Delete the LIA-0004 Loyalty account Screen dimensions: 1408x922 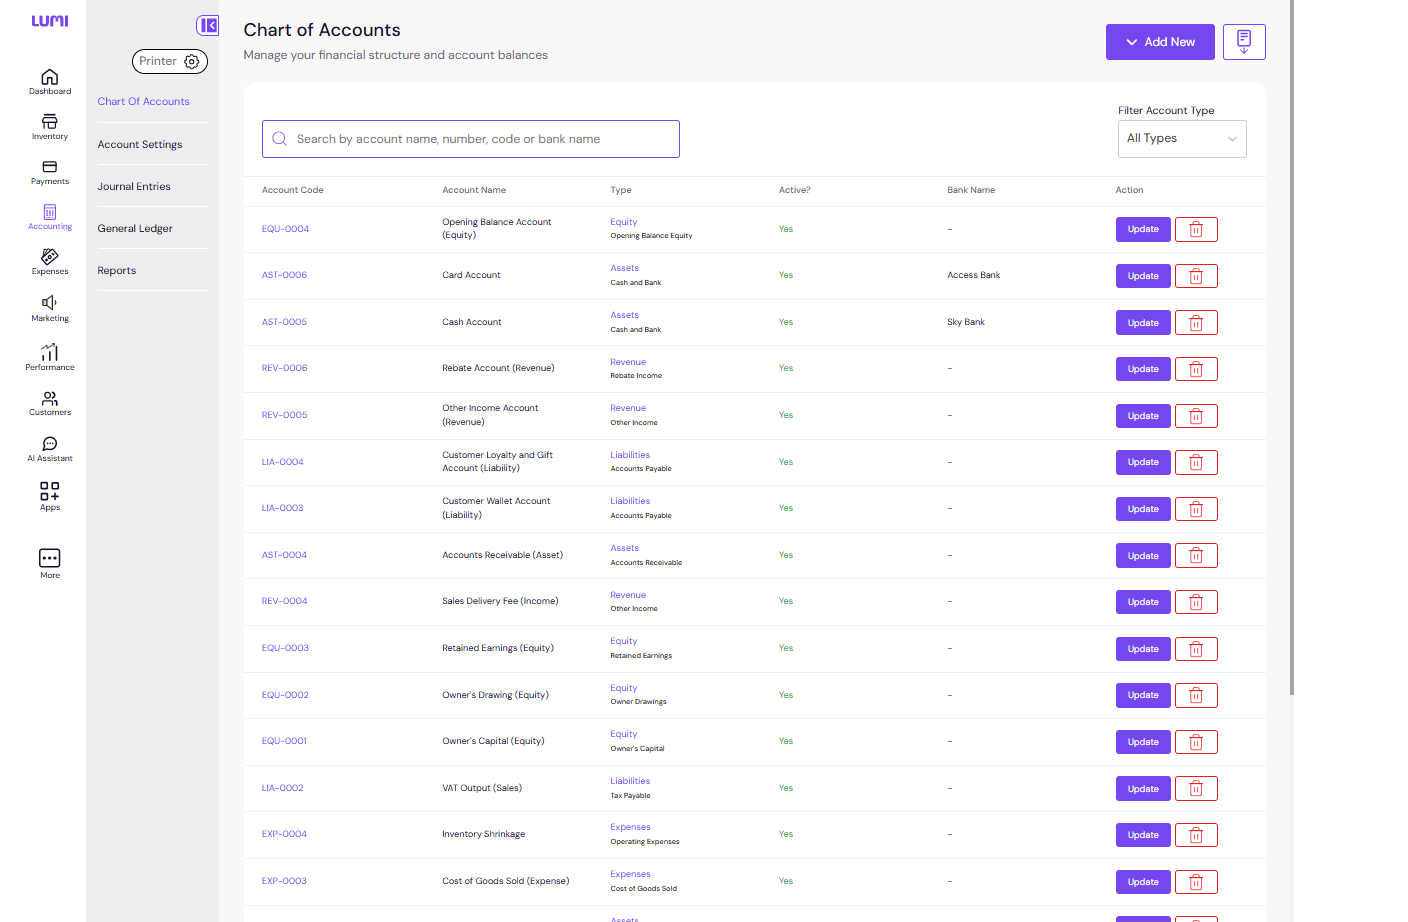pos(1196,462)
